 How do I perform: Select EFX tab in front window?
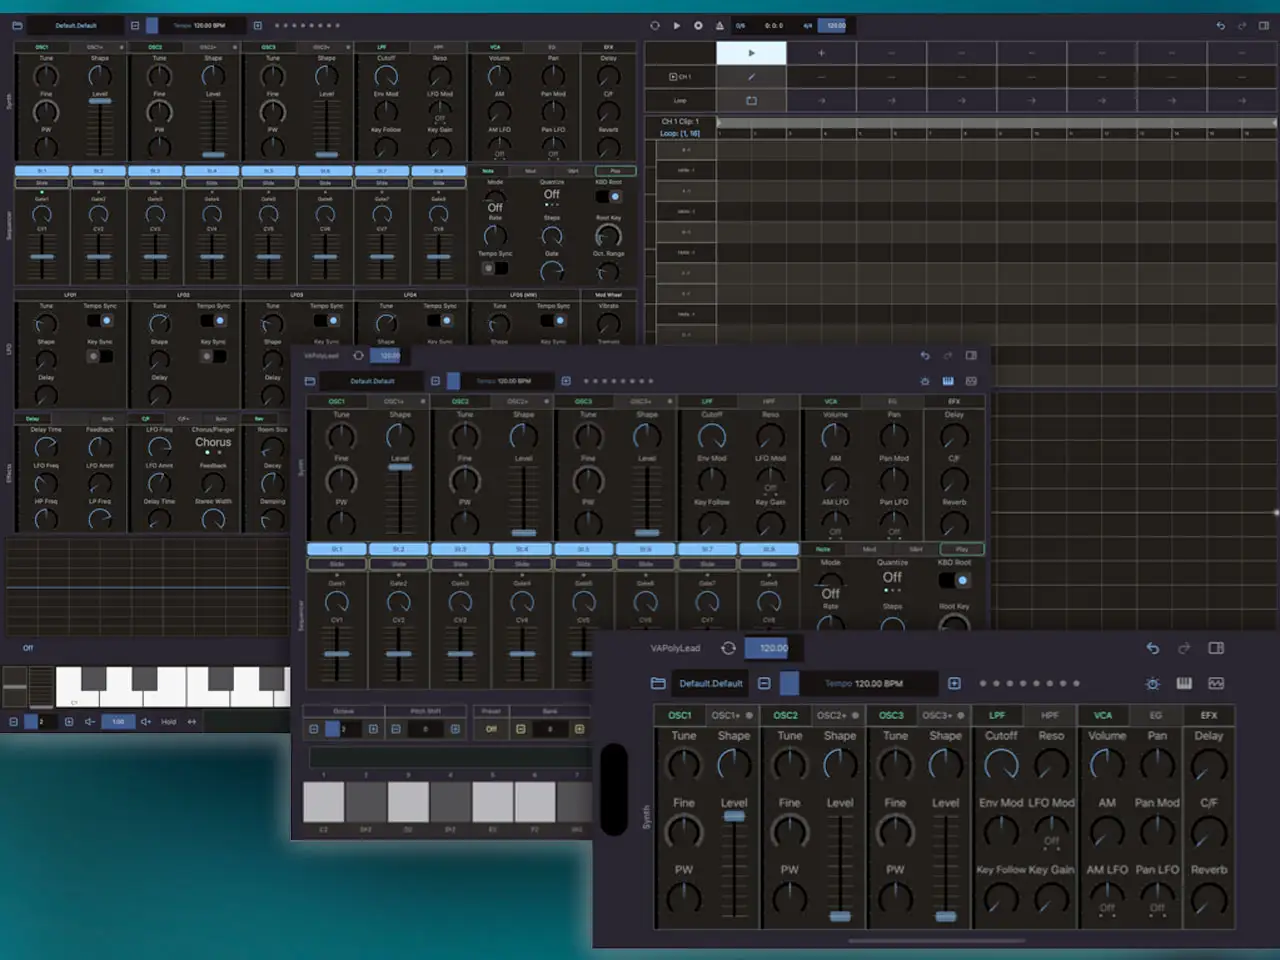[1209, 715]
